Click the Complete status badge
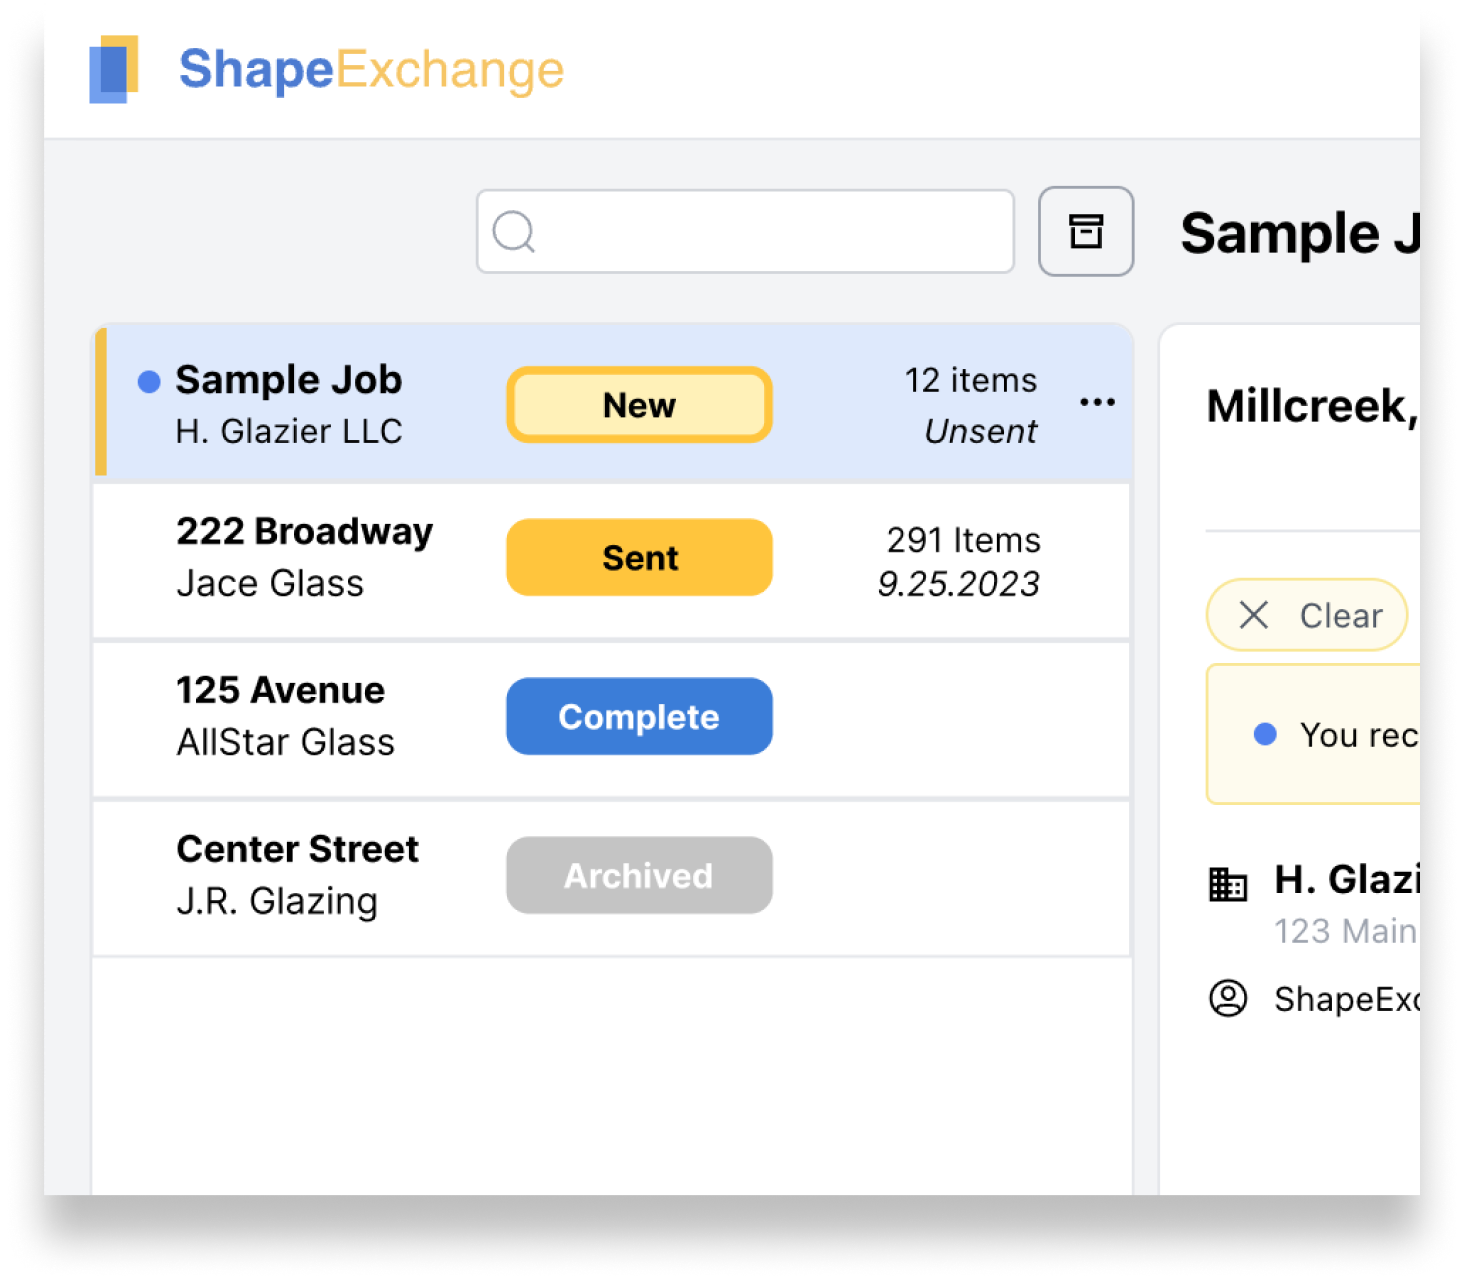This screenshot has width=1462, height=1280. pyautogui.click(x=639, y=716)
